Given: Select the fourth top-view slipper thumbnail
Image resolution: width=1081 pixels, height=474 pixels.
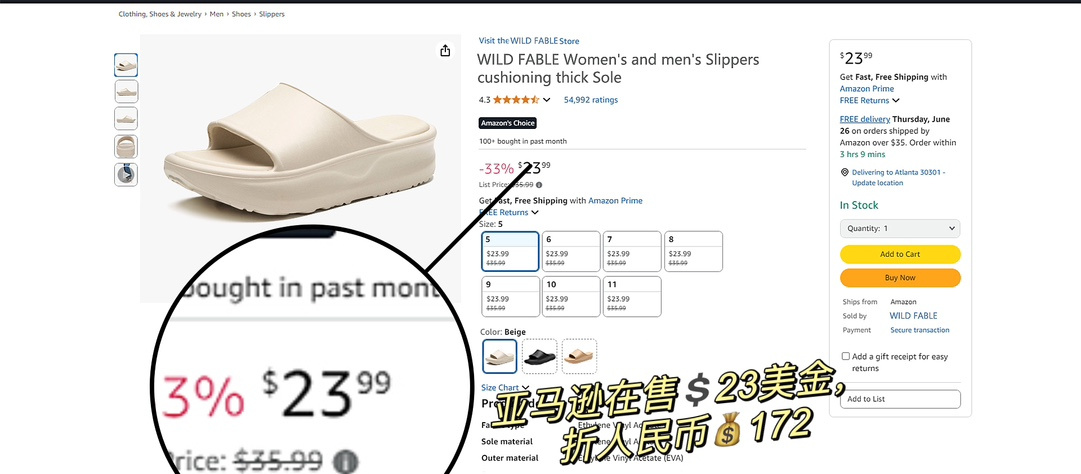Looking at the screenshot, I should [x=125, y=147].
